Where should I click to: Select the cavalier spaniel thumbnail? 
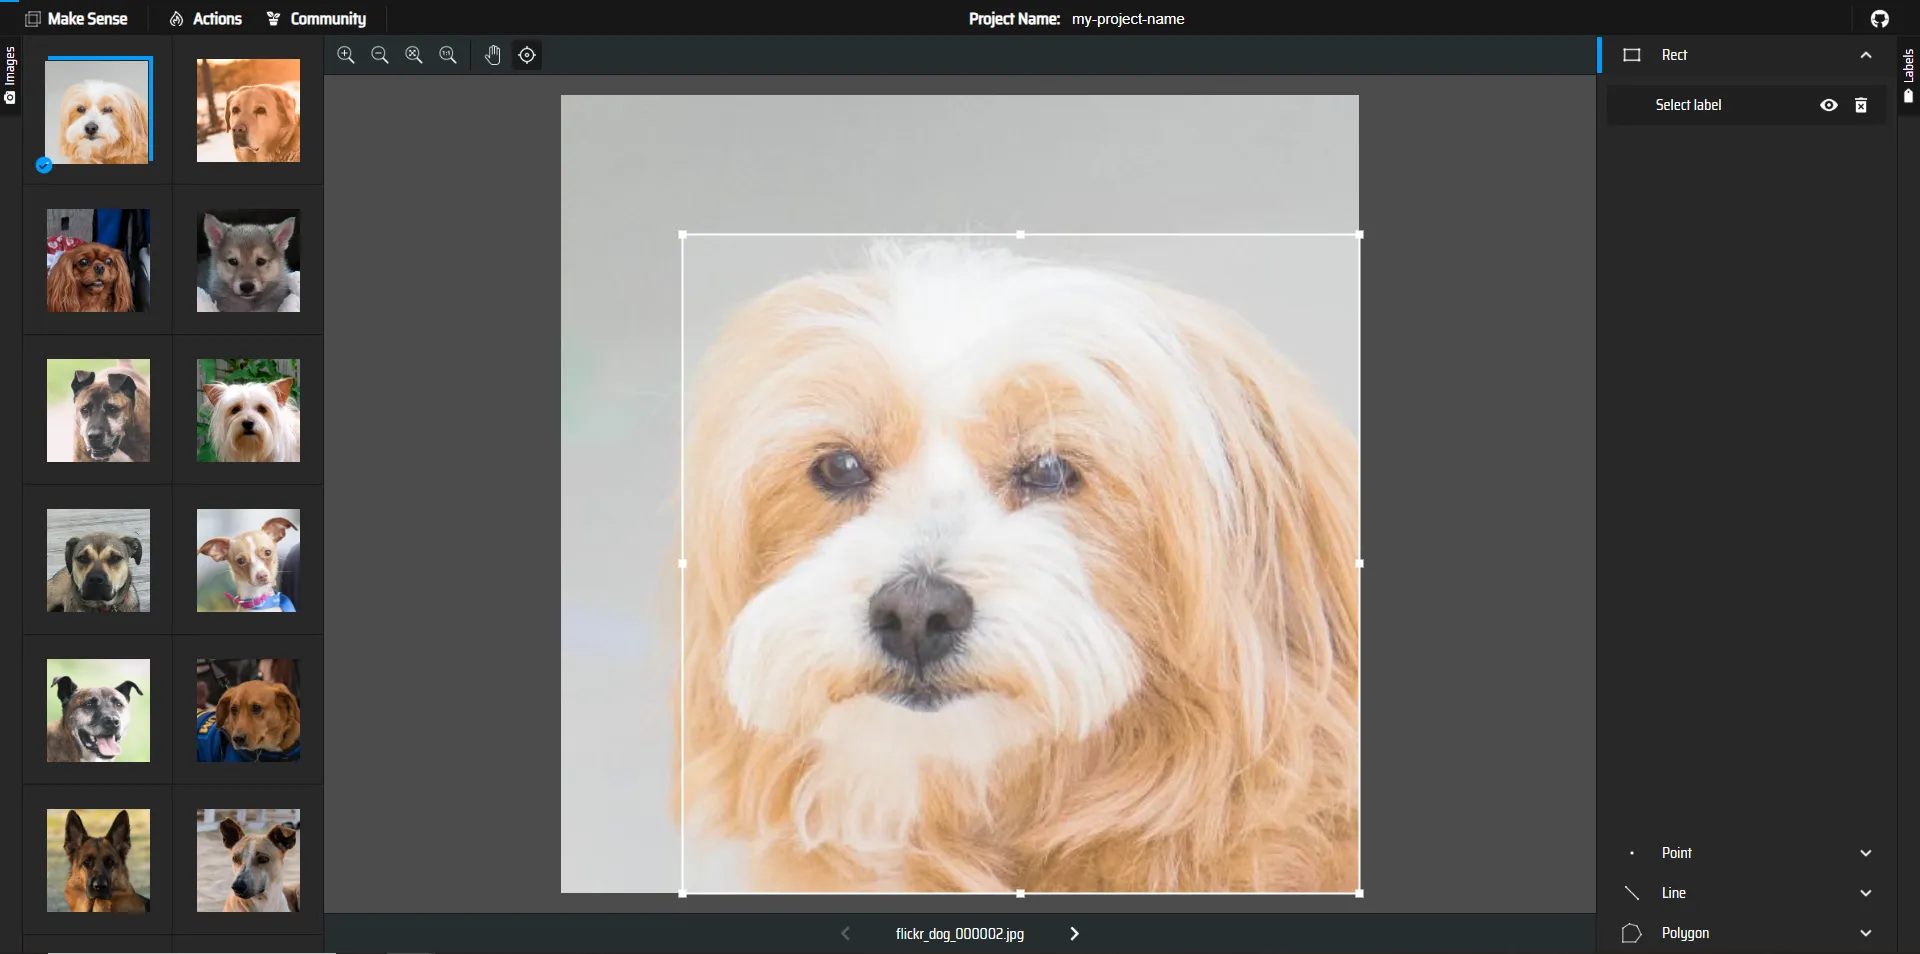(x=98, y=260)
